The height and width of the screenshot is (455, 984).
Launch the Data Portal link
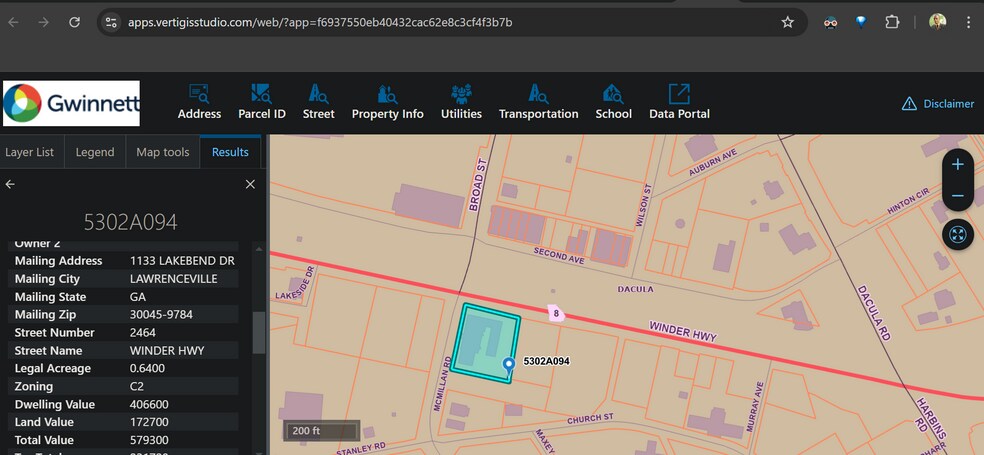click(679, 103)
